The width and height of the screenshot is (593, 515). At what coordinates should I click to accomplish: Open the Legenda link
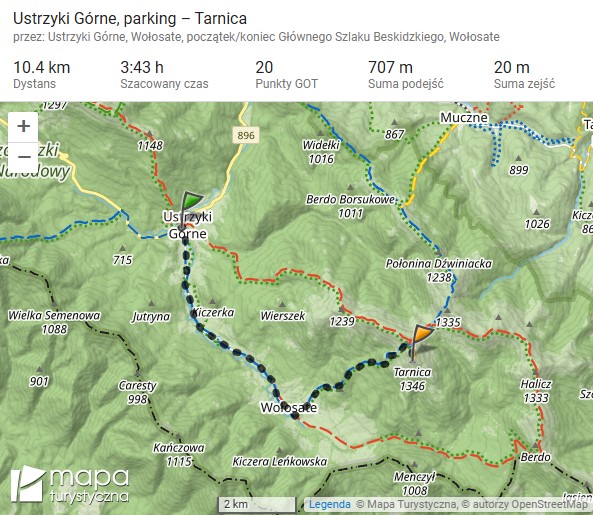329,504
